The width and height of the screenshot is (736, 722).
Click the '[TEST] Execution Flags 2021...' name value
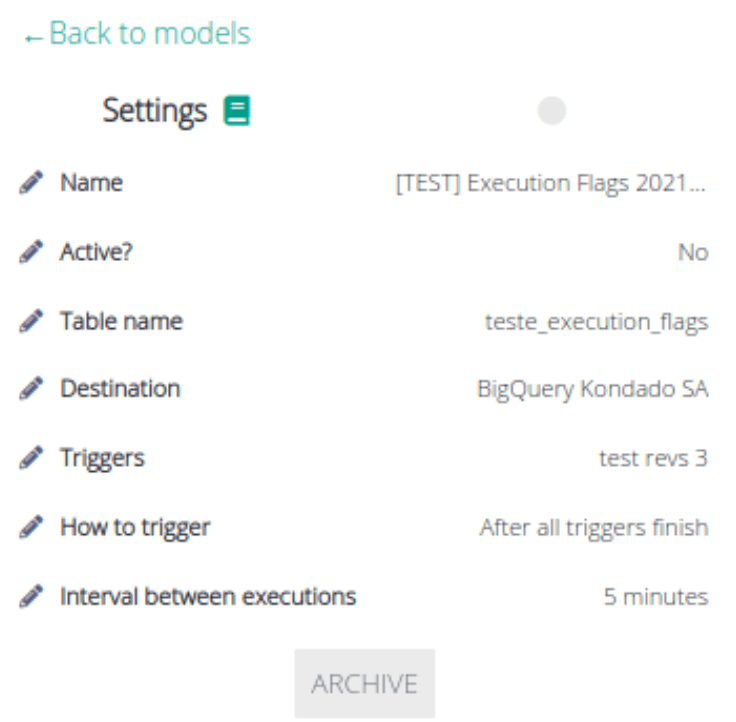click(x=552, y=184)
